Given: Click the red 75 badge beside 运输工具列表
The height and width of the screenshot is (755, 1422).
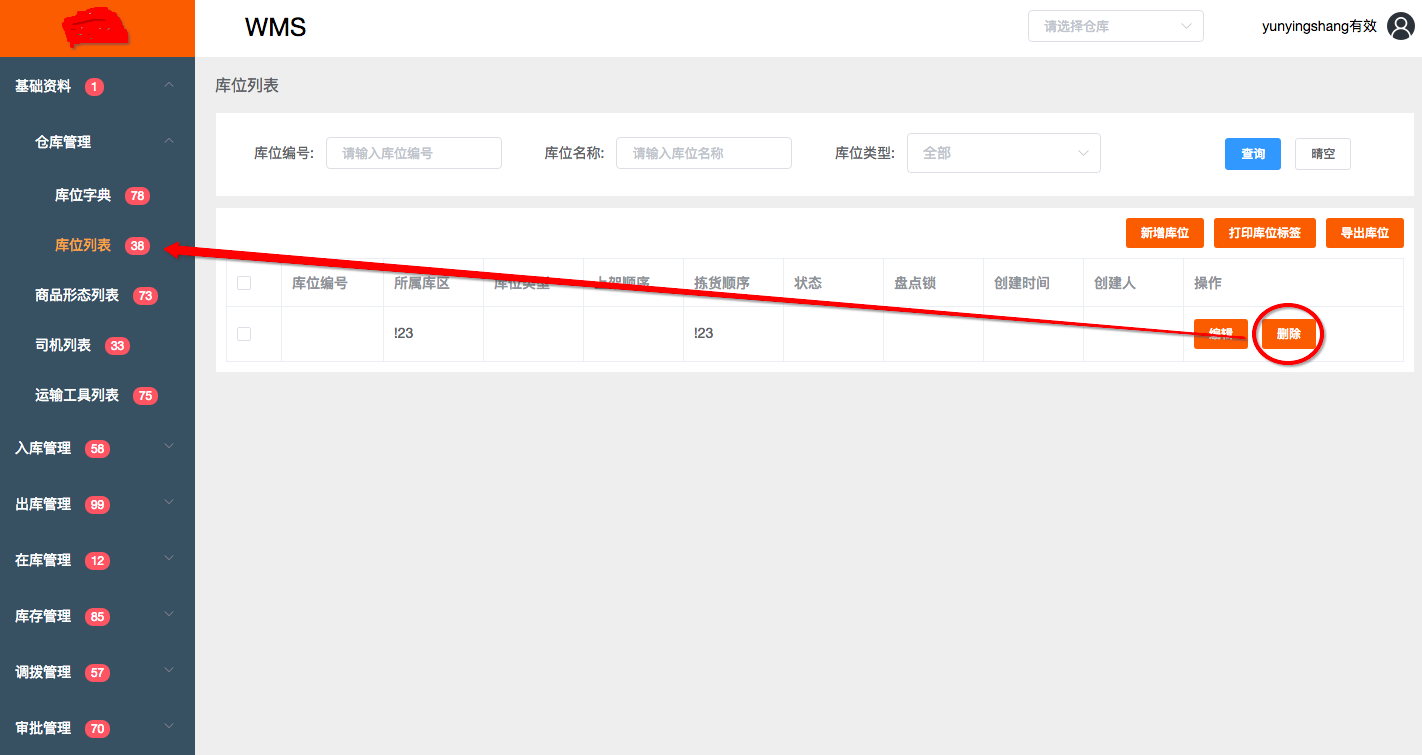Looking at the screenshot, I should [145, 396].
